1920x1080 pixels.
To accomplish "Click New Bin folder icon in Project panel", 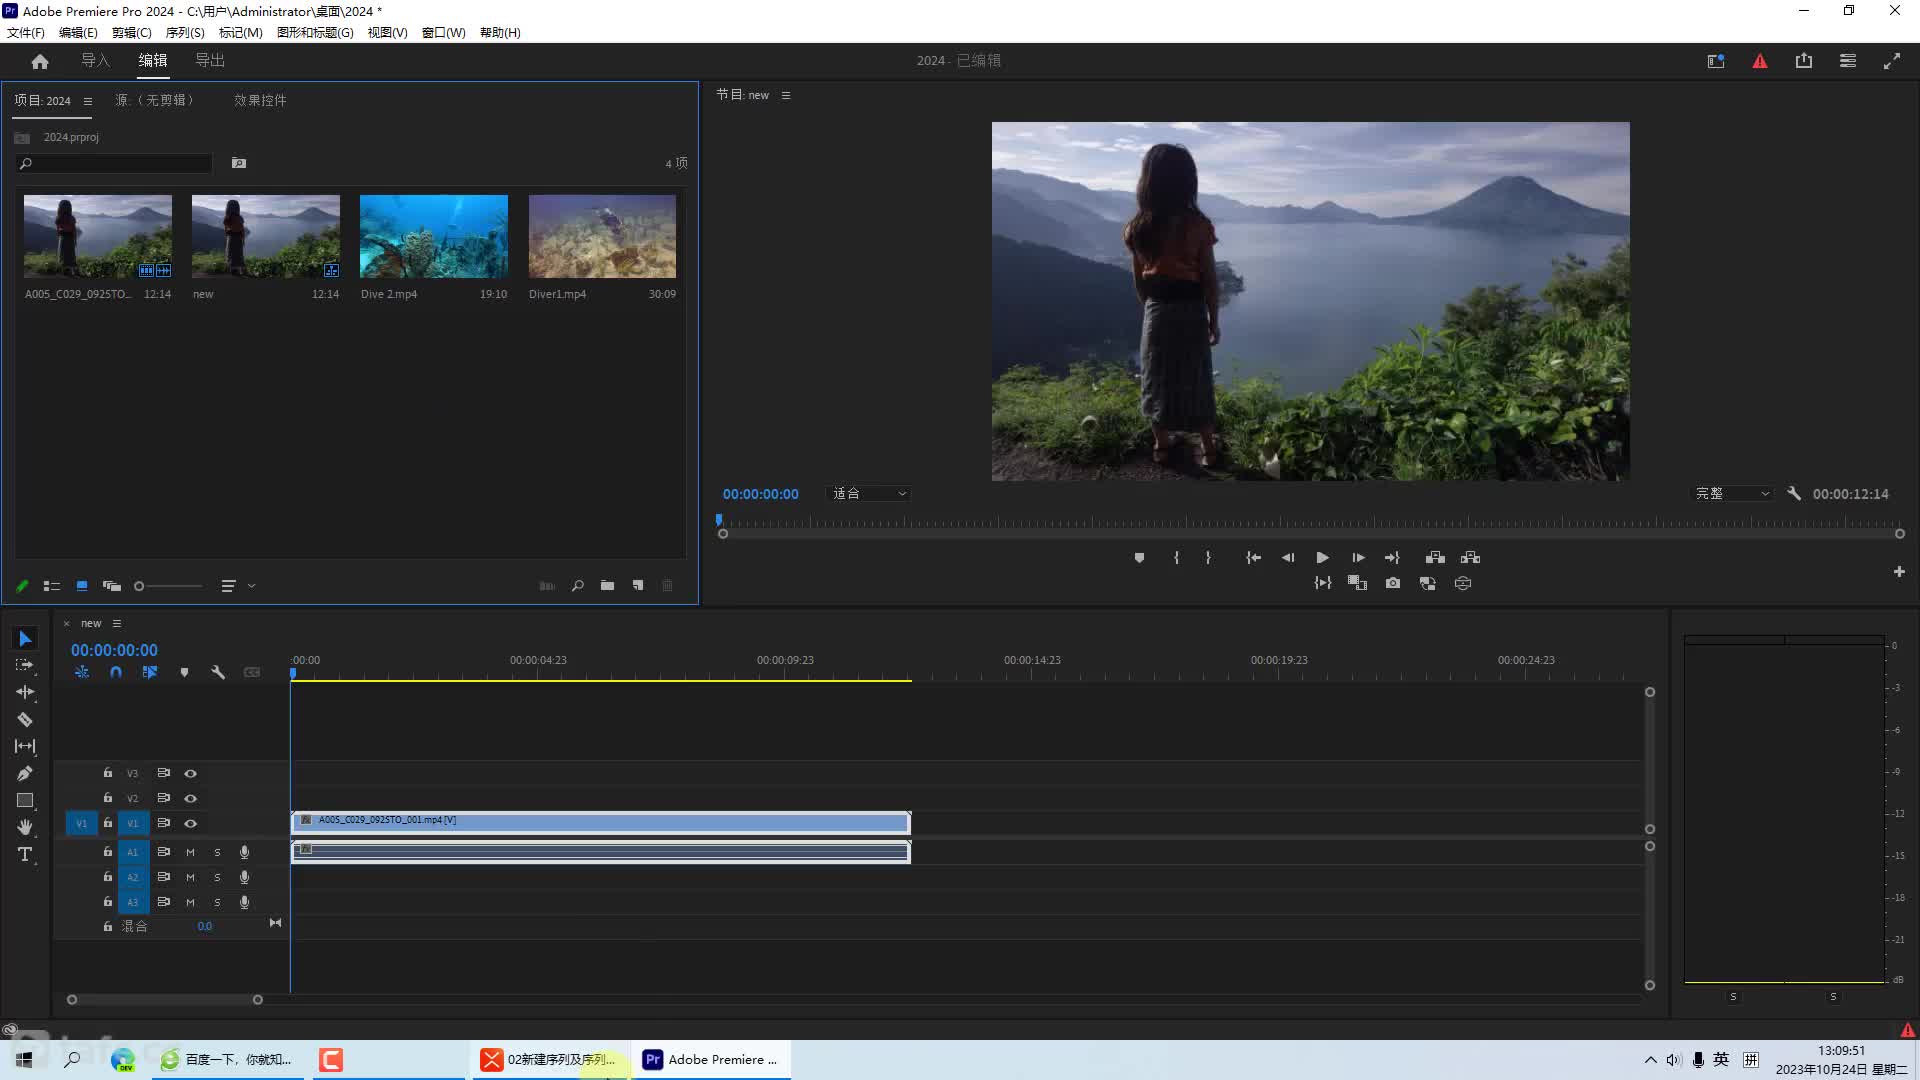I will [607, 586].
